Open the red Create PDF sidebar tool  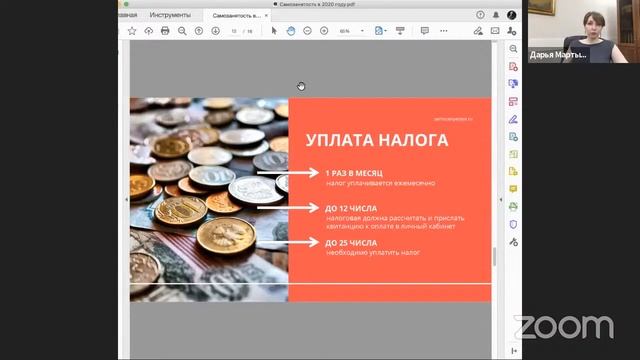[513, 66]
